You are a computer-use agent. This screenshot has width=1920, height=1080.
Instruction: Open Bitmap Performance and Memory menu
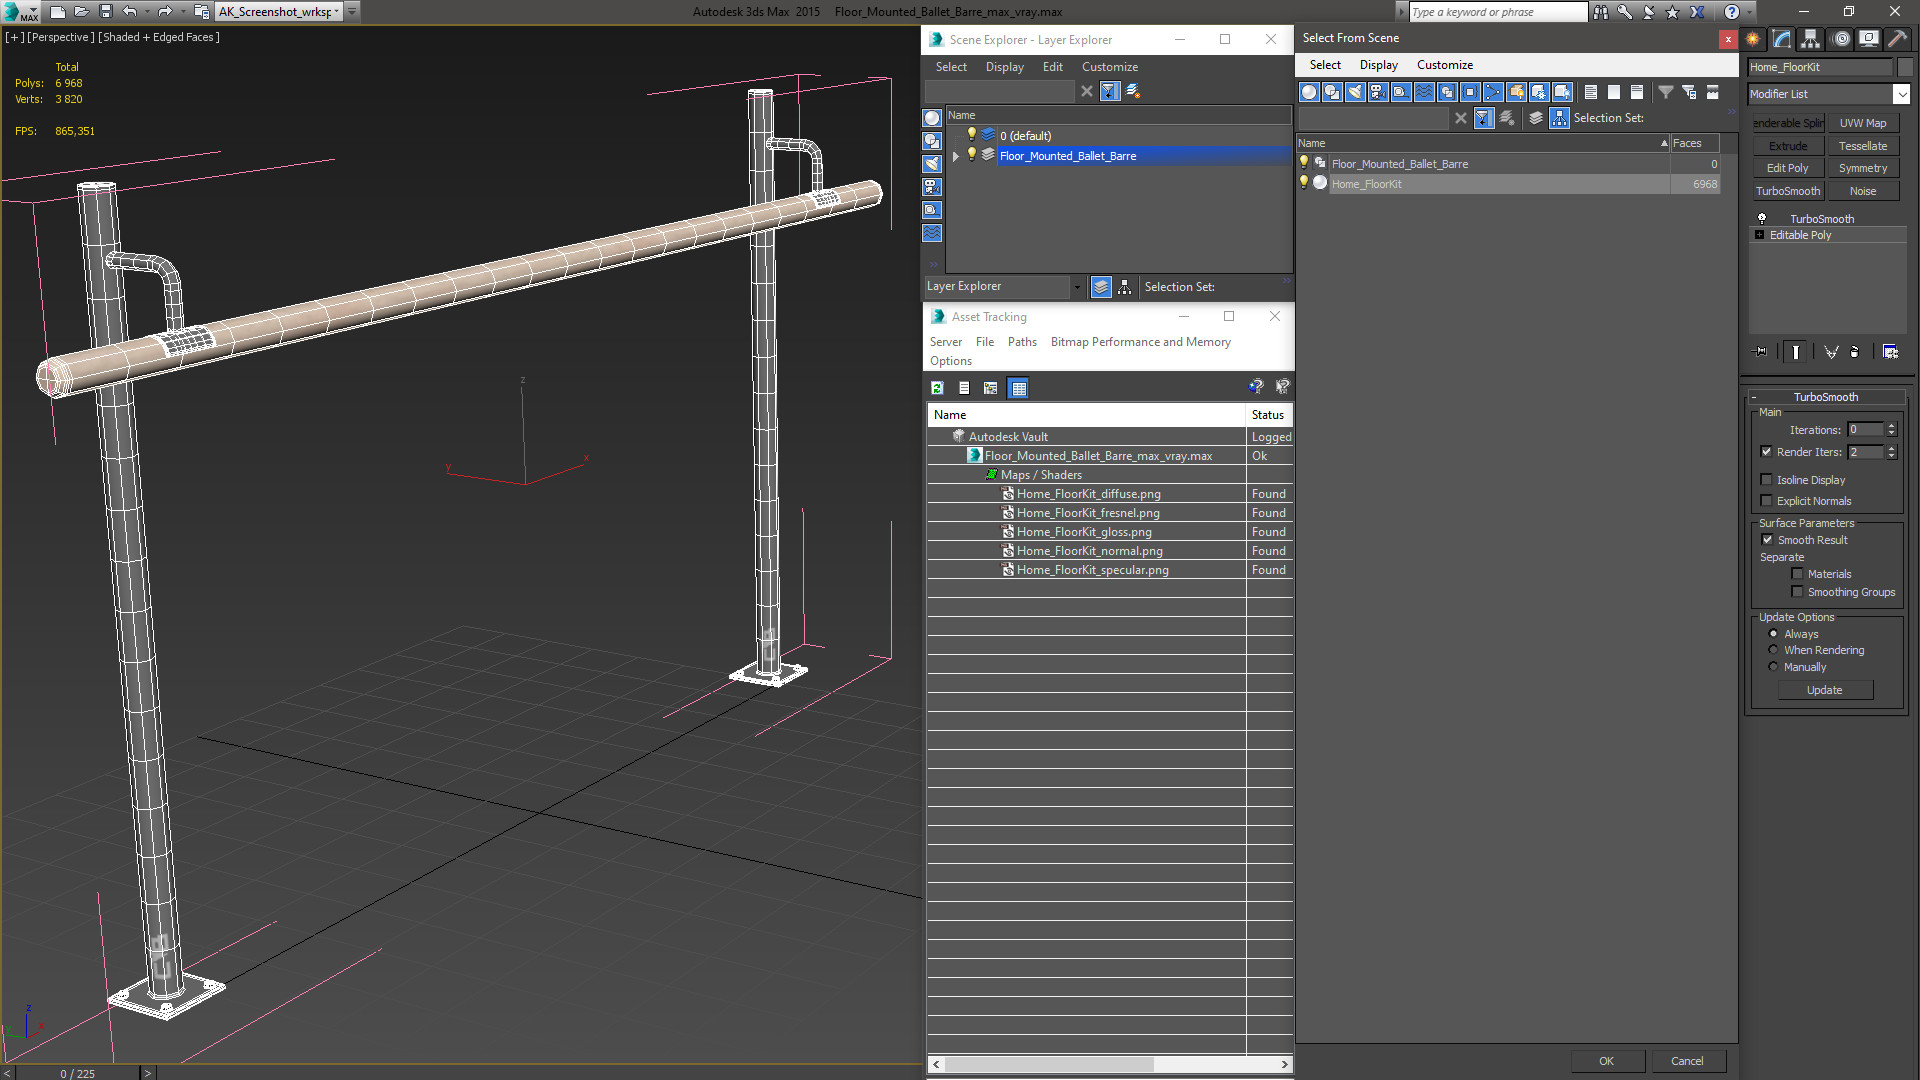1140,342
